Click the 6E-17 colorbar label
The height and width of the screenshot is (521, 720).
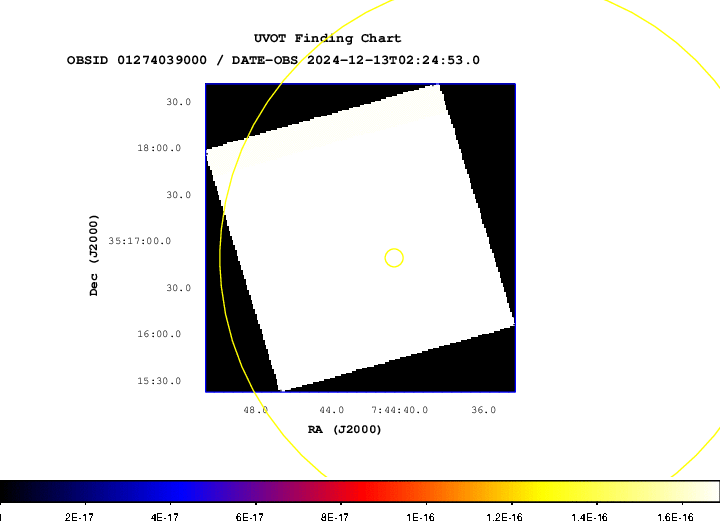(x=249, y=517)
